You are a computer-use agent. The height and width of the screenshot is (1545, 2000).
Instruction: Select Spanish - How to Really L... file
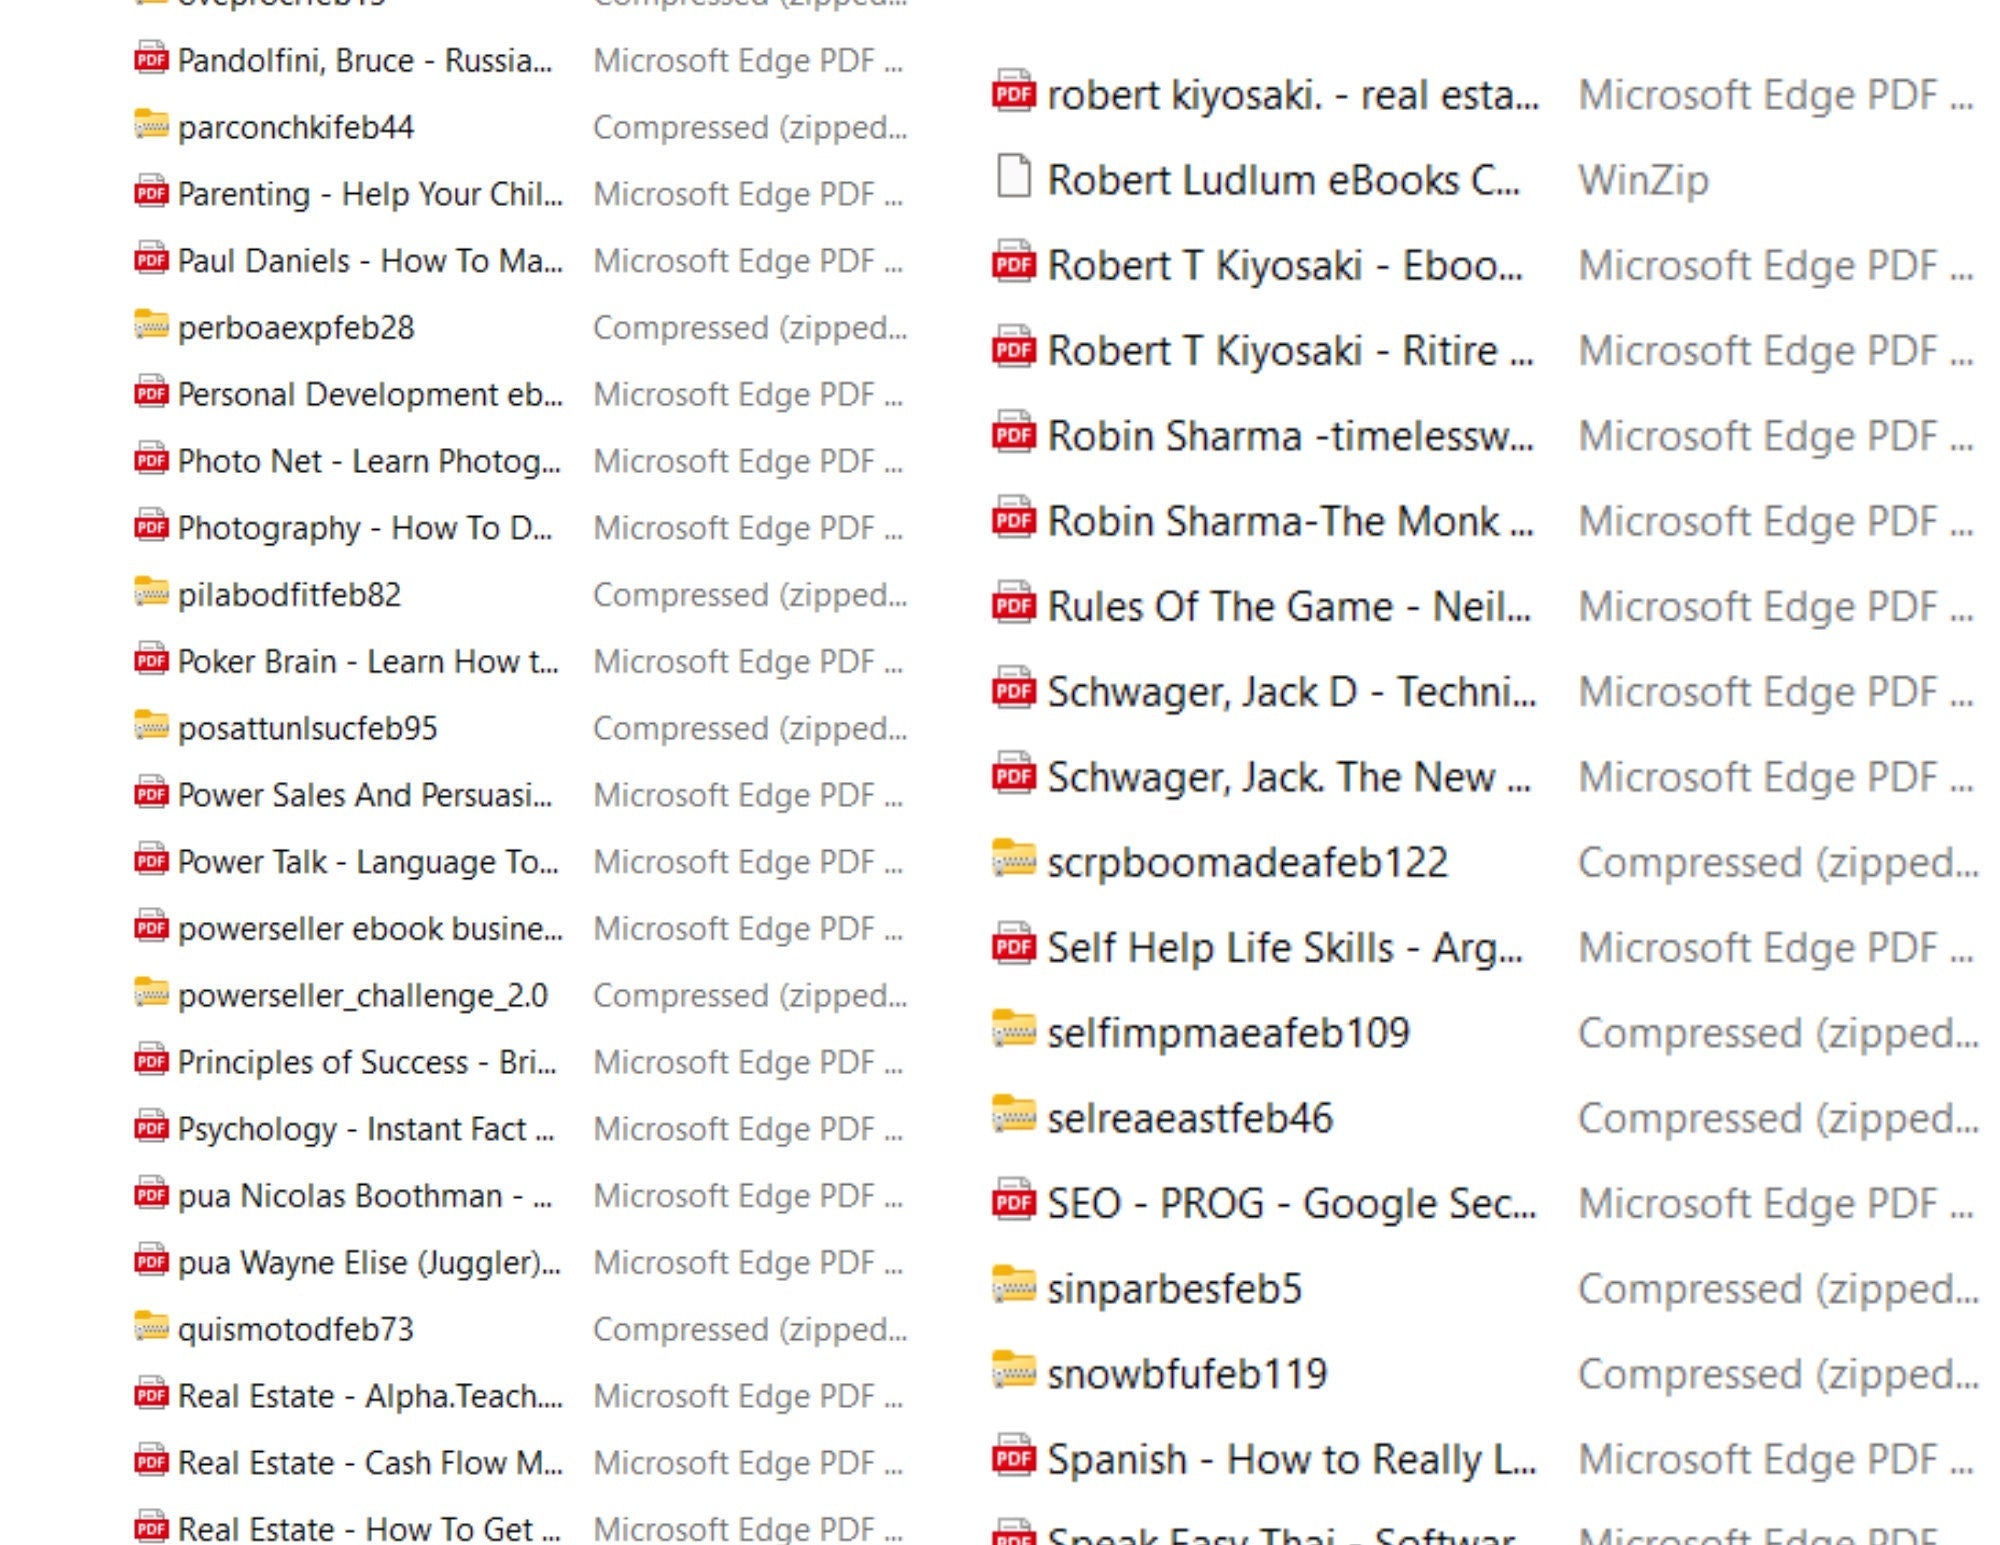(x=1291, y=1460)
